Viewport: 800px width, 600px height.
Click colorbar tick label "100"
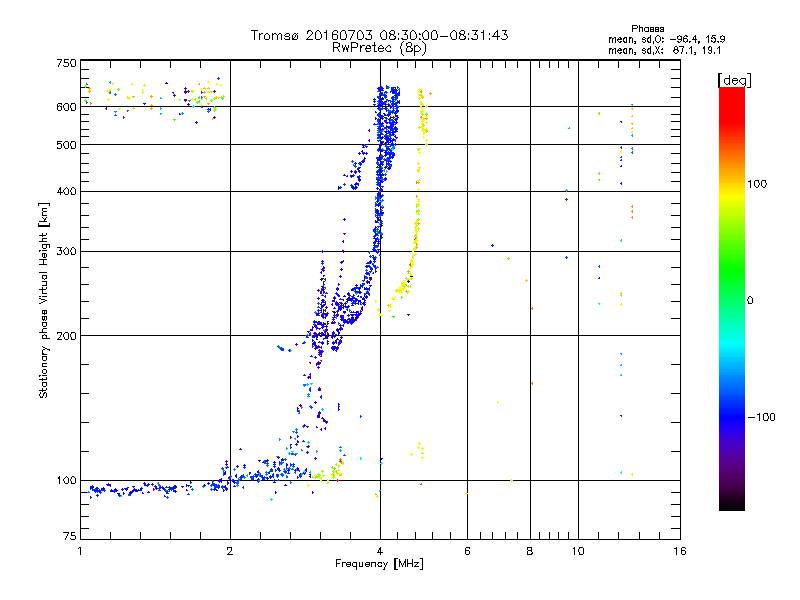[757, 184]
